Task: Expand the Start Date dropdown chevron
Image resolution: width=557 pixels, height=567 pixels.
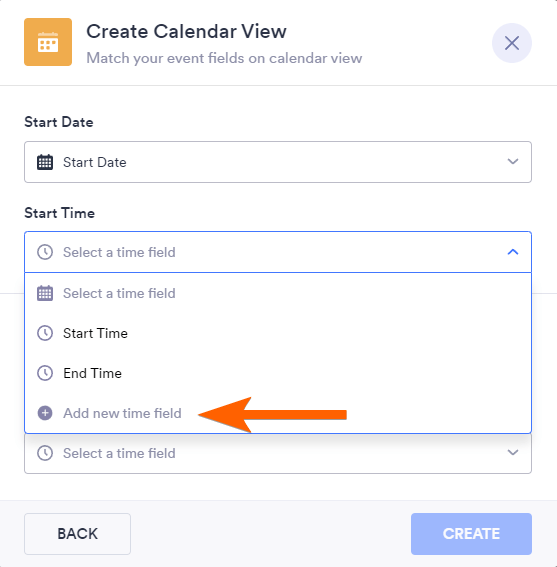Action: click(x=513, y=161)
